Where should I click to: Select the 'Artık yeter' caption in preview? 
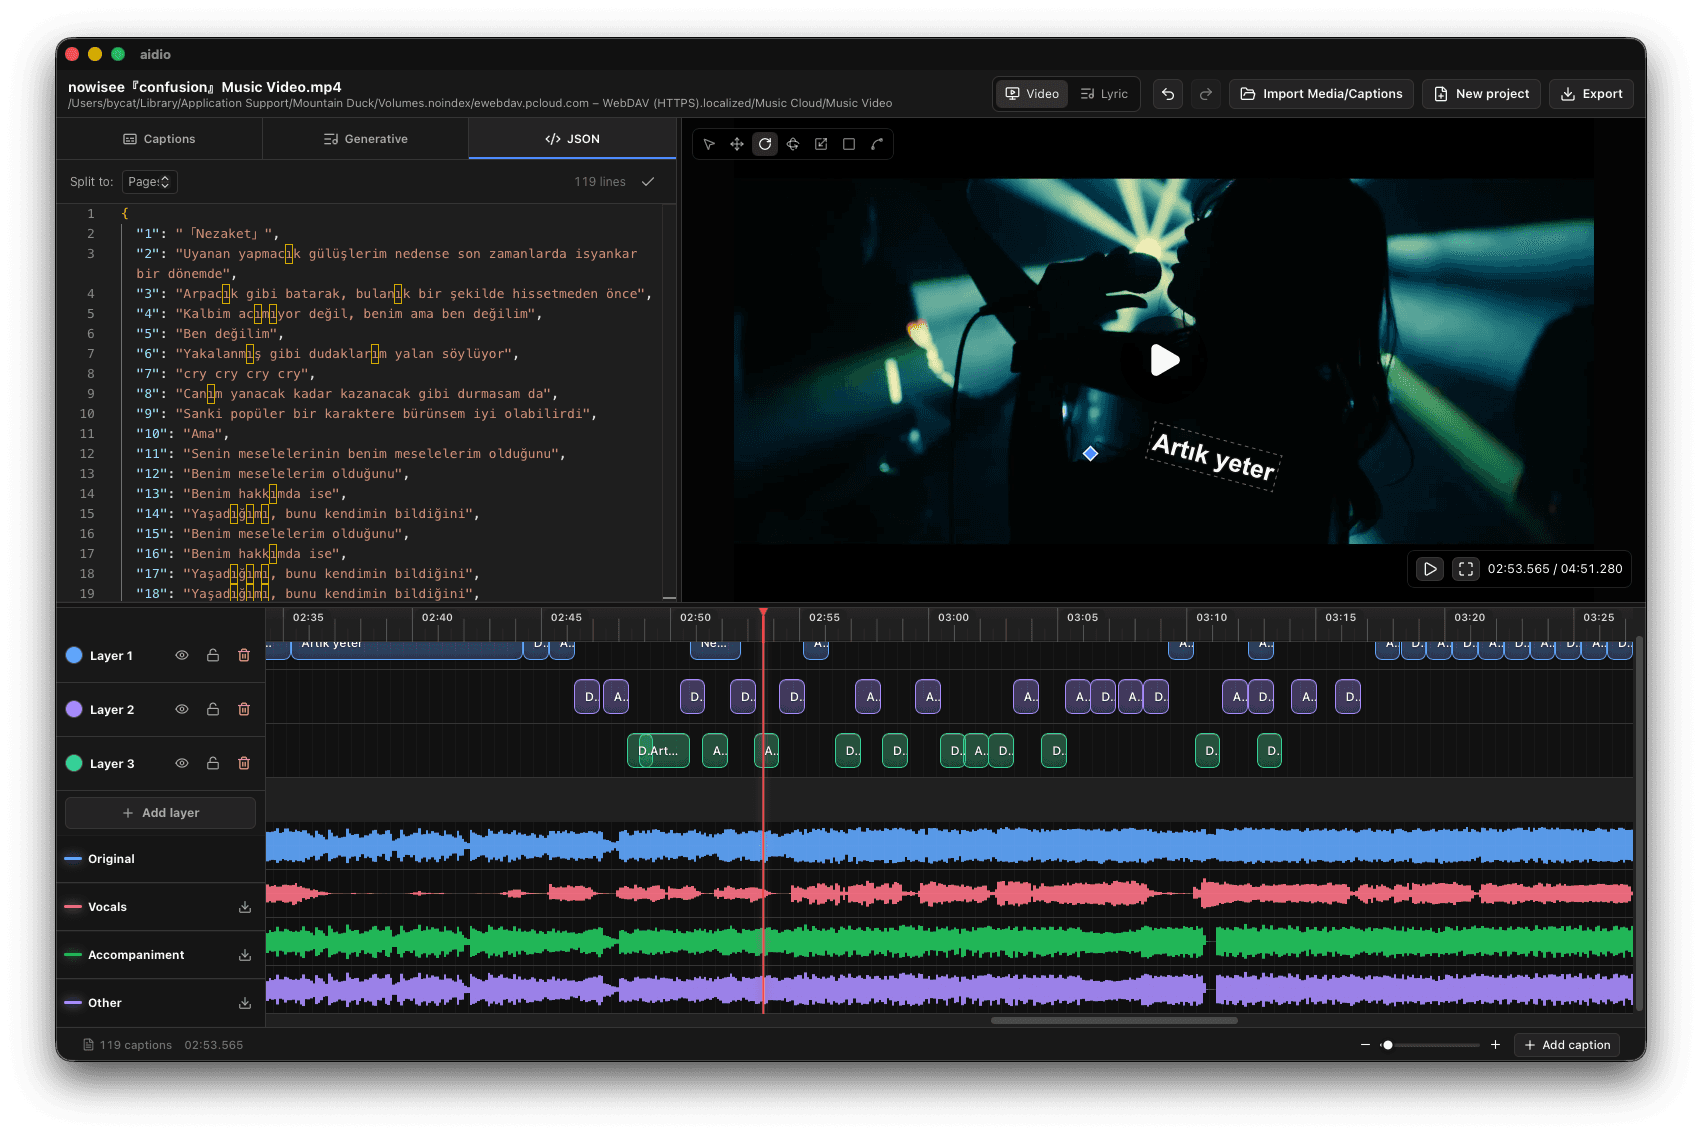pos(1213,457)
